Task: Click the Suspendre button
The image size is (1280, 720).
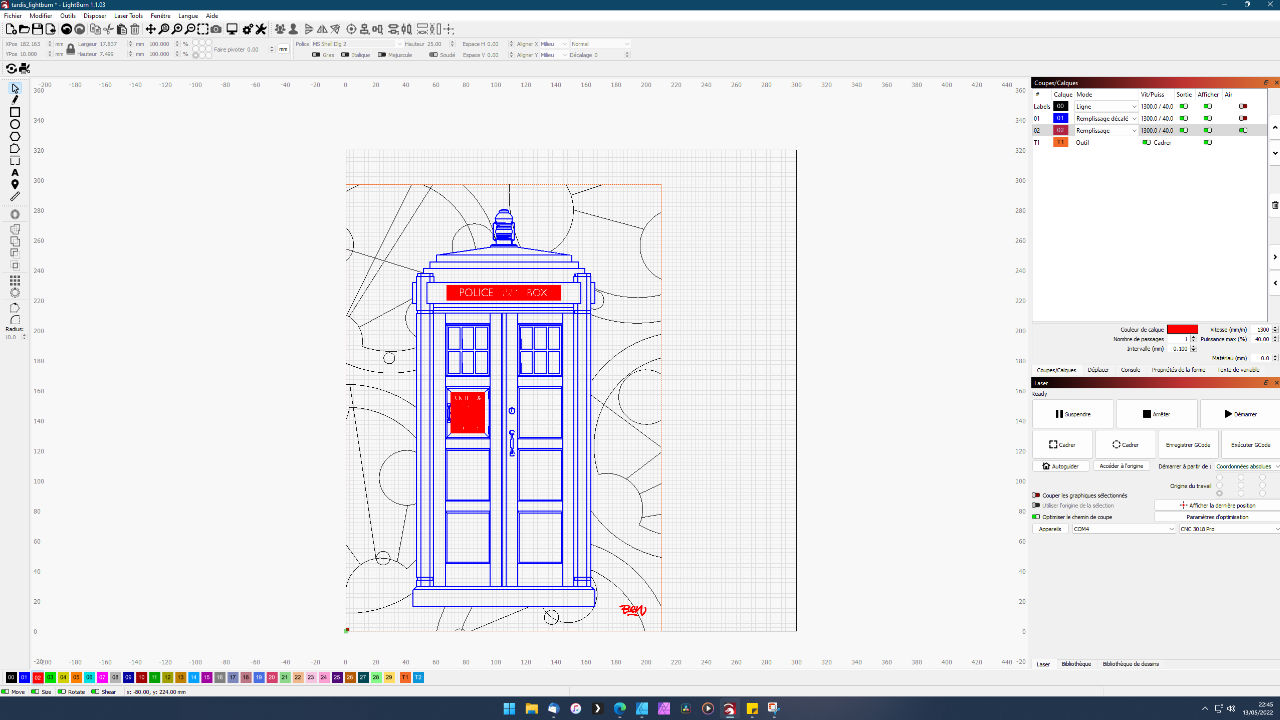Action: [1073, 414]
